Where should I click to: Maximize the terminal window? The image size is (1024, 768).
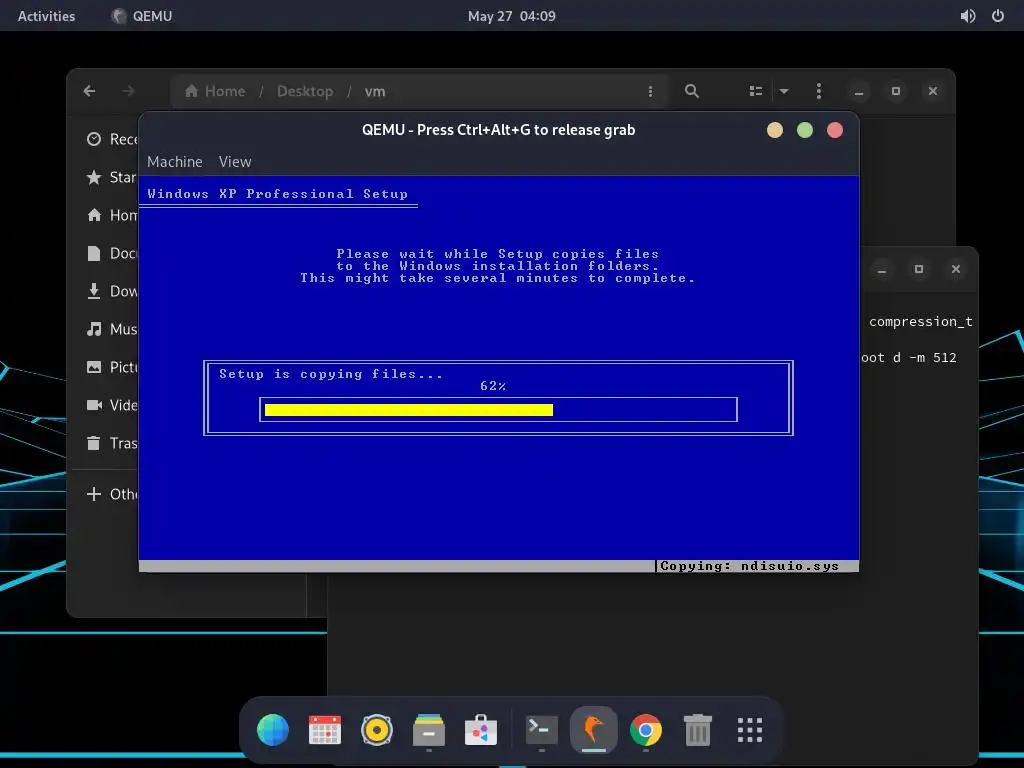pyautogui.click(x=919, y=269)
